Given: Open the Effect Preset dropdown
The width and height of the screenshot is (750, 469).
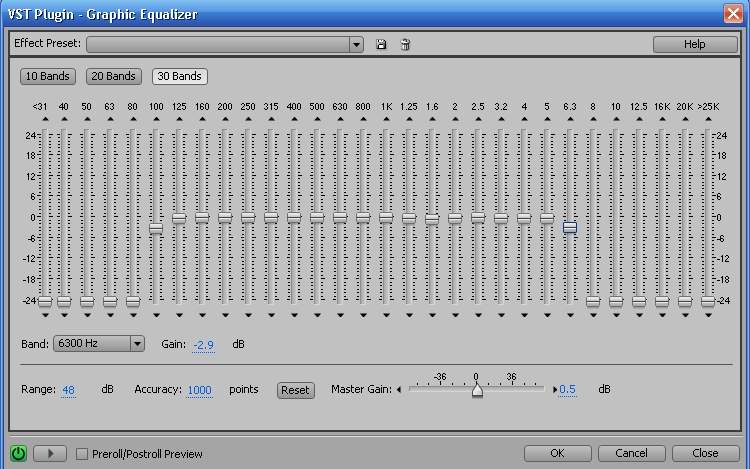Looking at the screenshot, I should click(x=356, y=45).
